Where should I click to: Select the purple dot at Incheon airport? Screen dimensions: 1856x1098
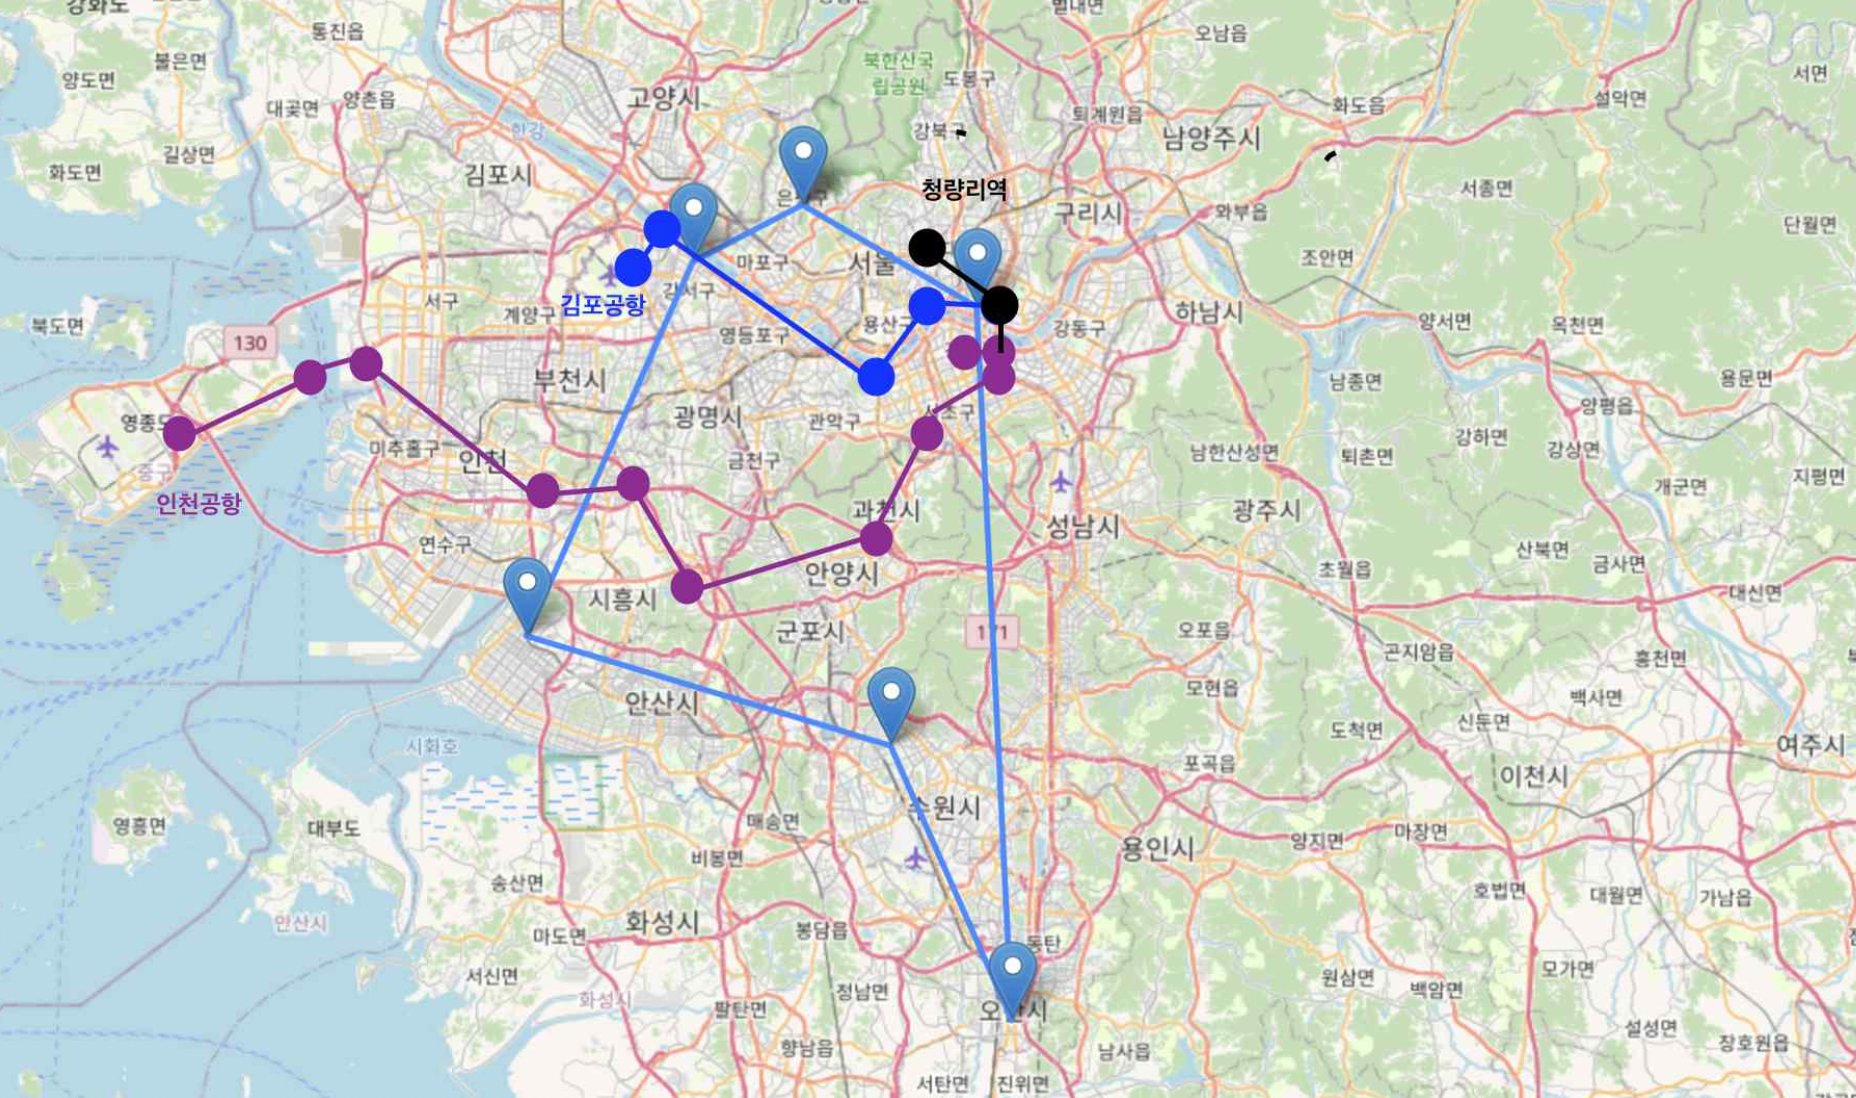(x=180, y=433)
